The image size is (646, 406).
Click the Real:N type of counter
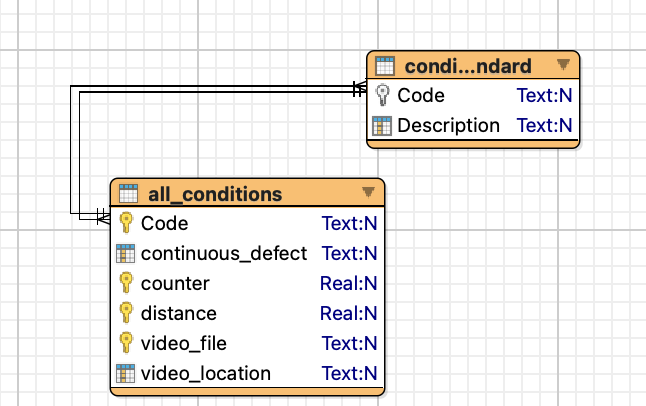[349, 283]
